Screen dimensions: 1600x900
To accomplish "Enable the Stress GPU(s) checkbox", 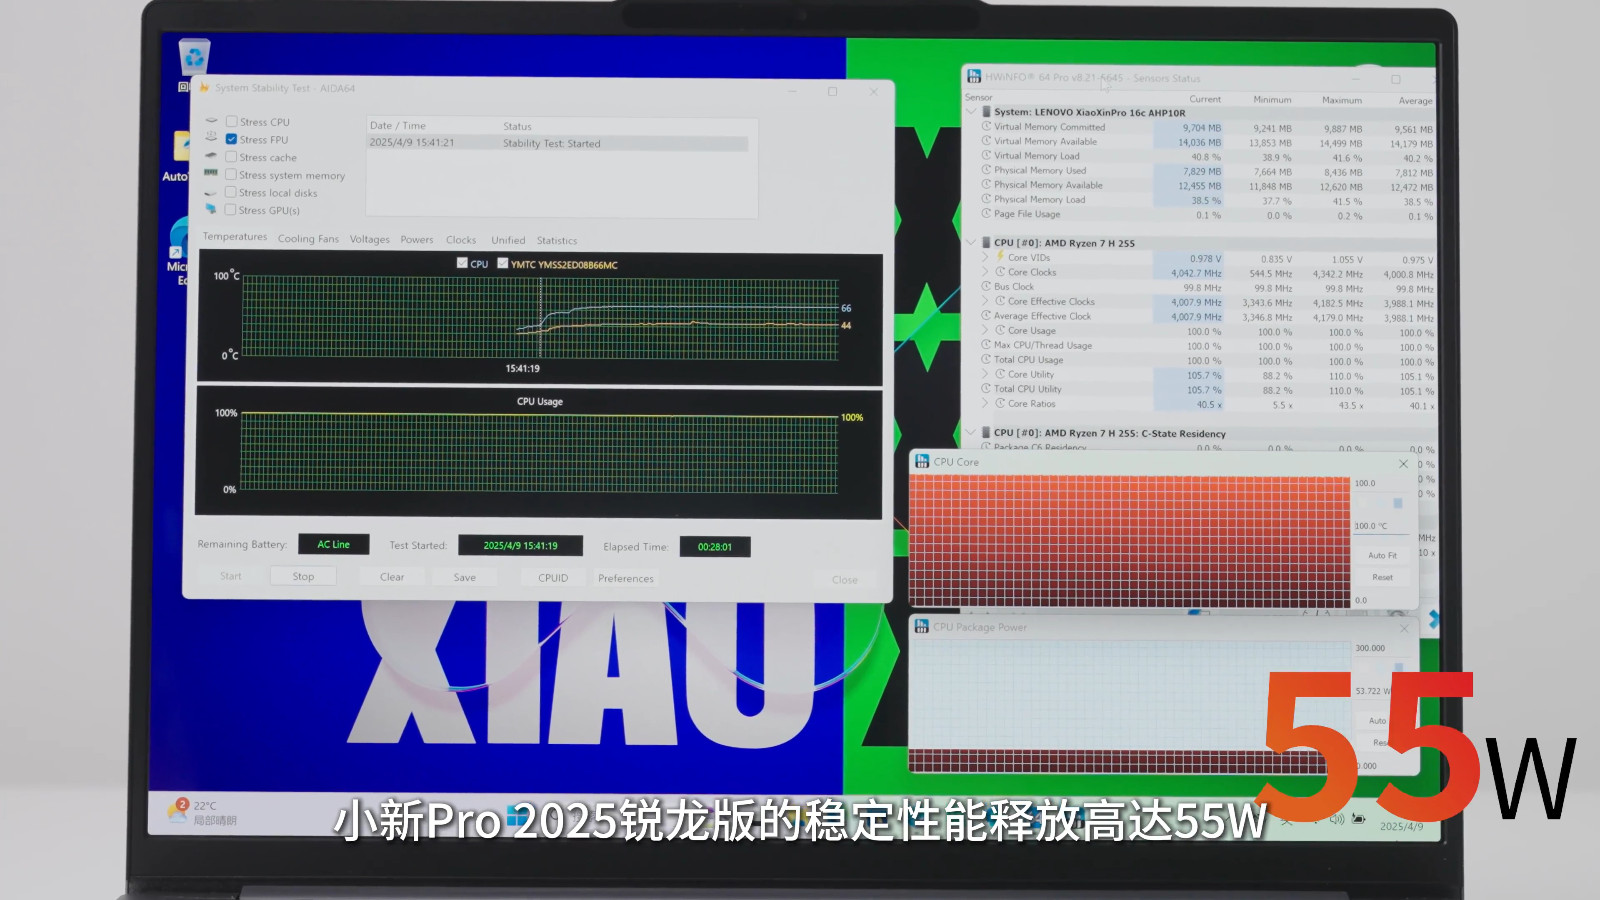I will [231, 210].
